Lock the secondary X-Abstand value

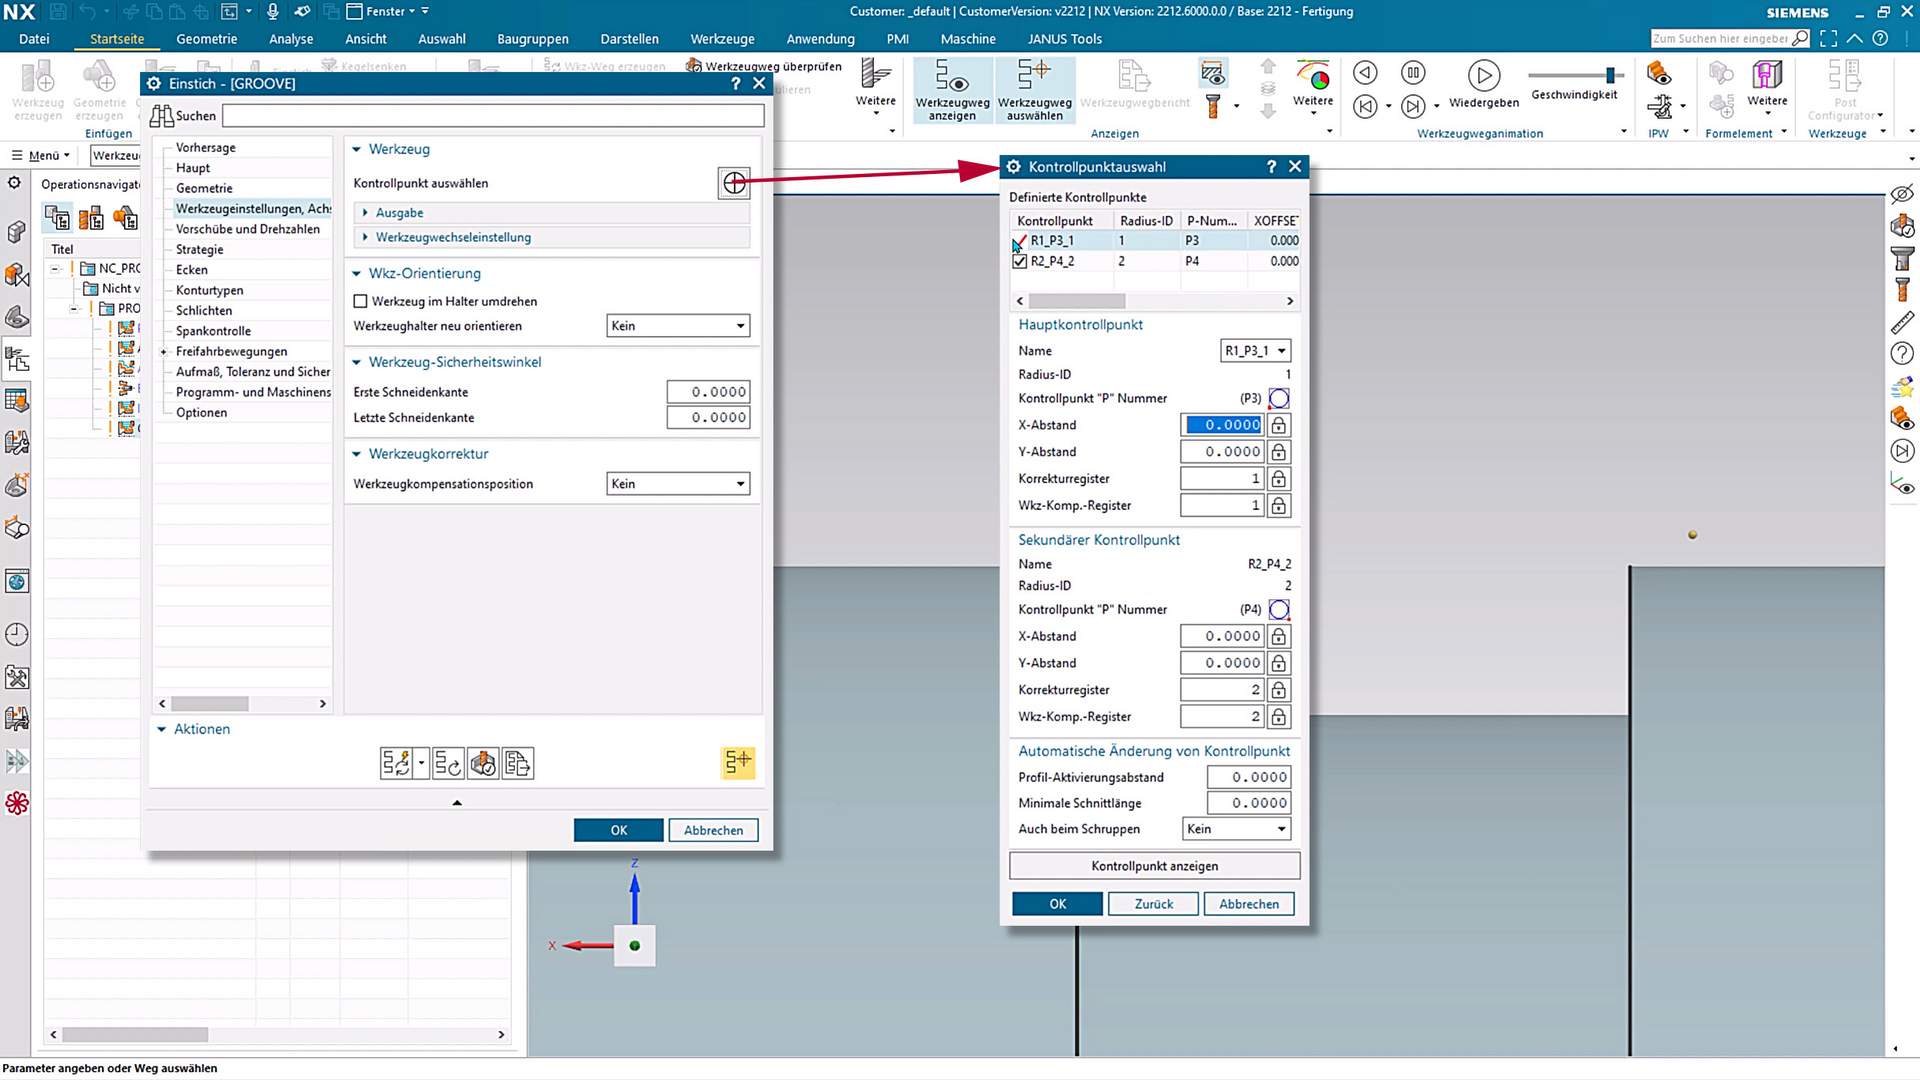click(x=1278, y=636)
